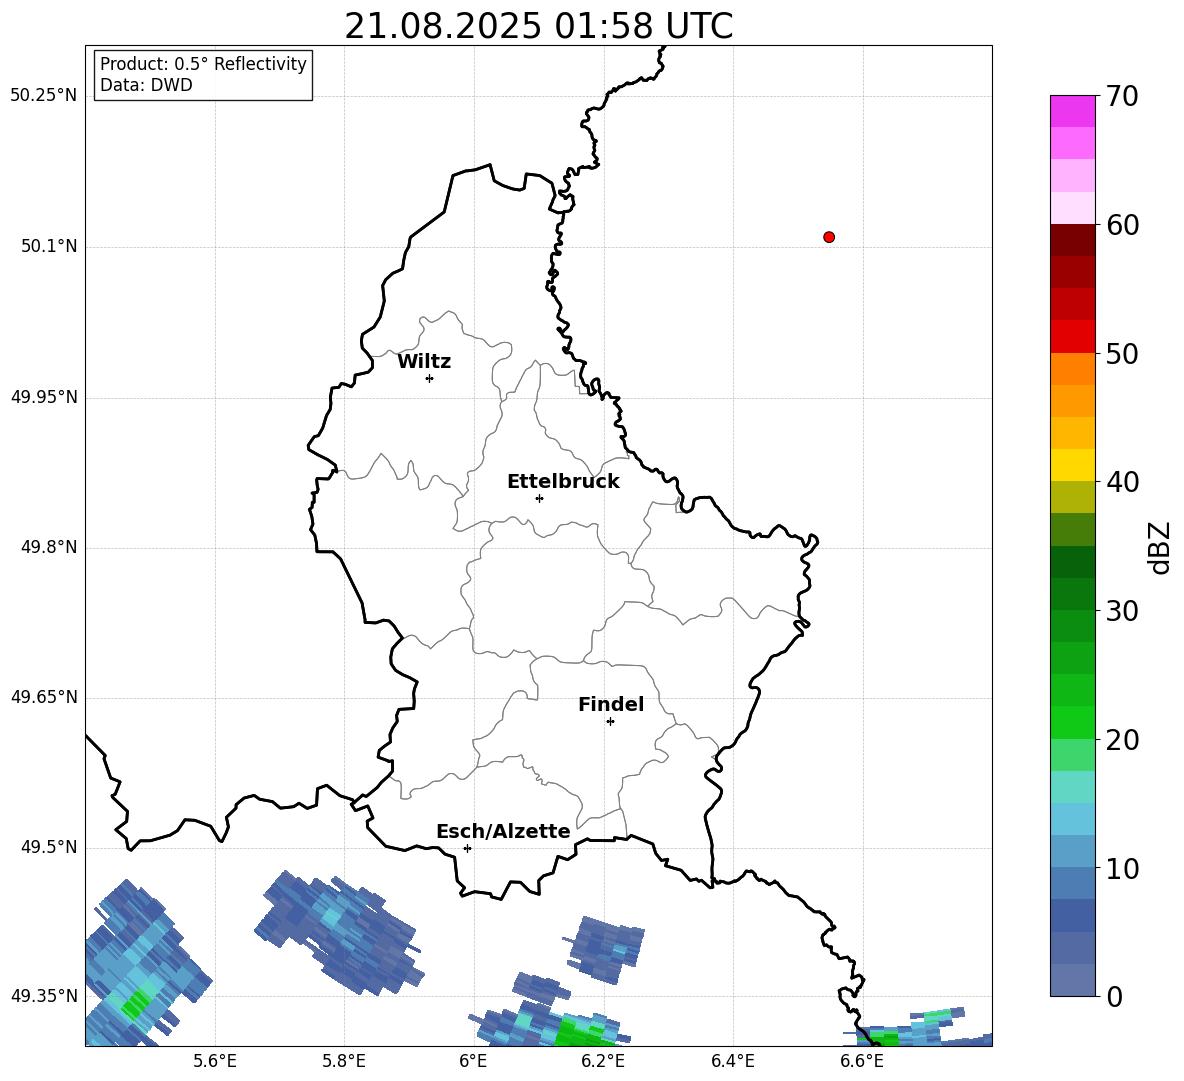Click the 10 tick label on colorbar
Viewport: 1184px width, 1081px height.
click(x=1122, y=868)
